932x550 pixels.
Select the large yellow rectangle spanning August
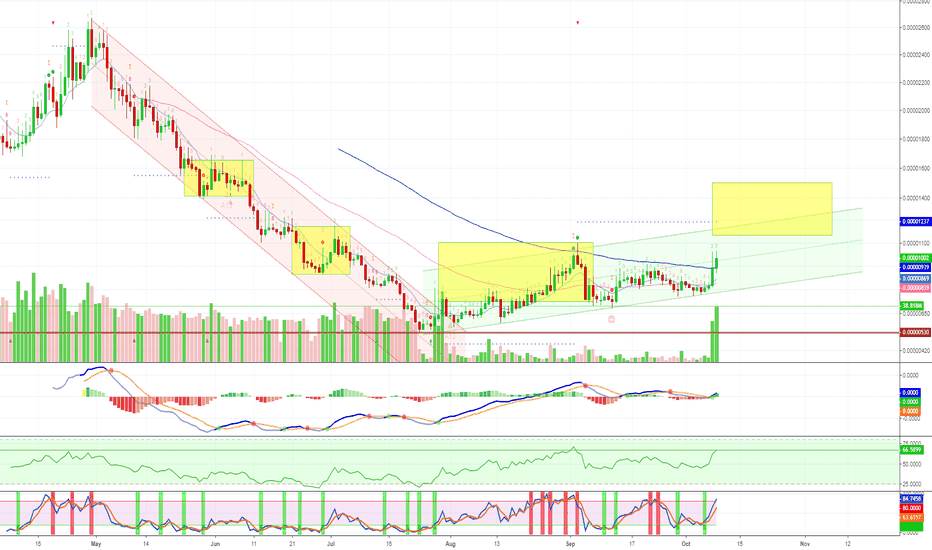pos(515,272)
